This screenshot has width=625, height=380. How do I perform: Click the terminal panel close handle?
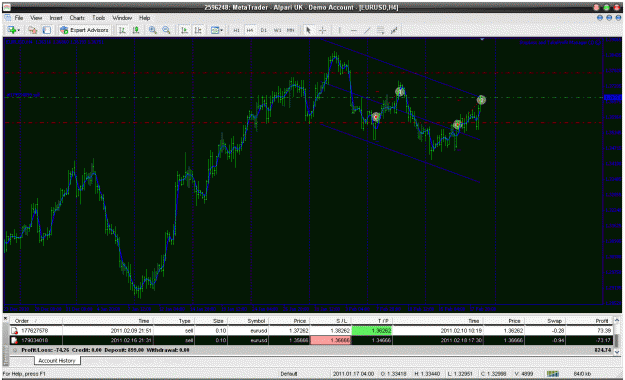coord(6,319)
